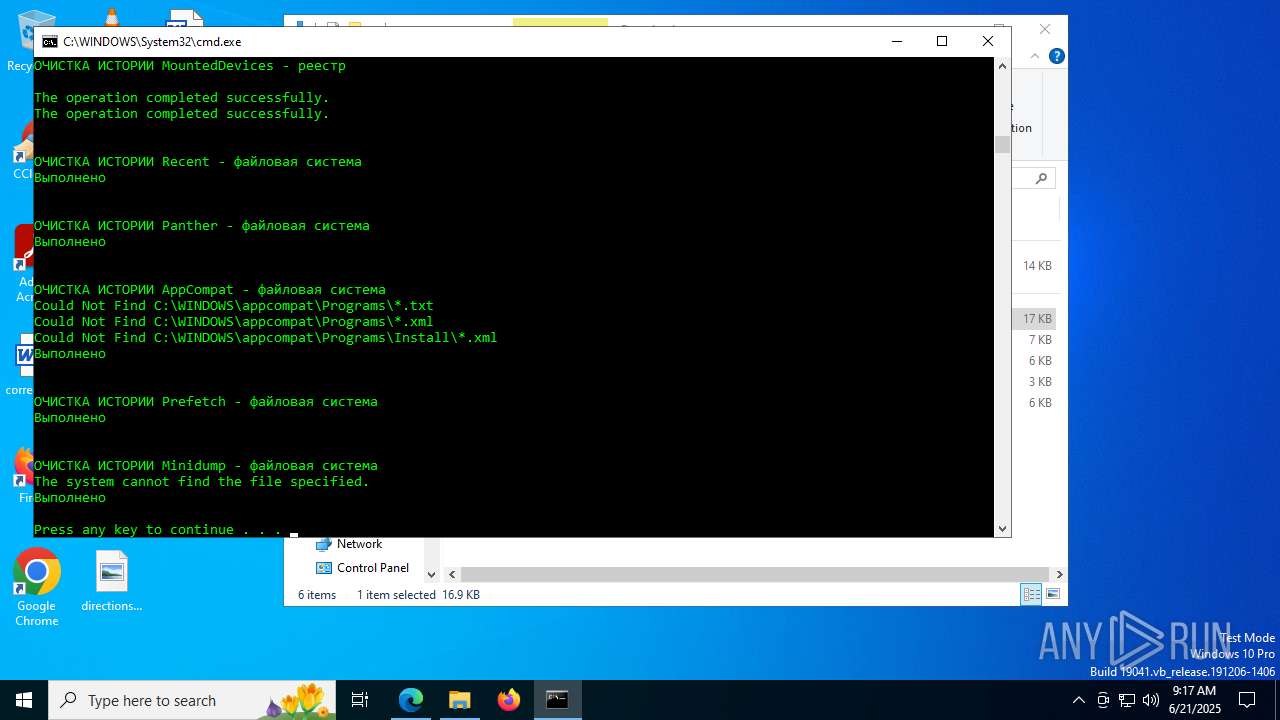Click 'Press any key to continue' line
Viewport: 1280px width, 720px height.
point(158,530)
